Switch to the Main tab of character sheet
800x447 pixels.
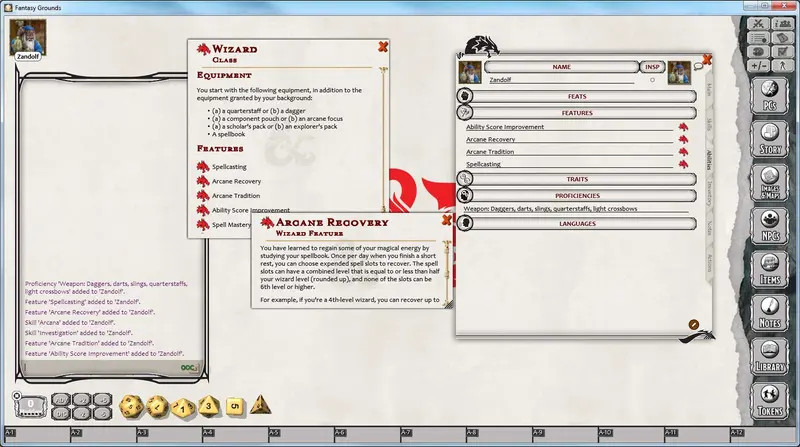(709, 90)
